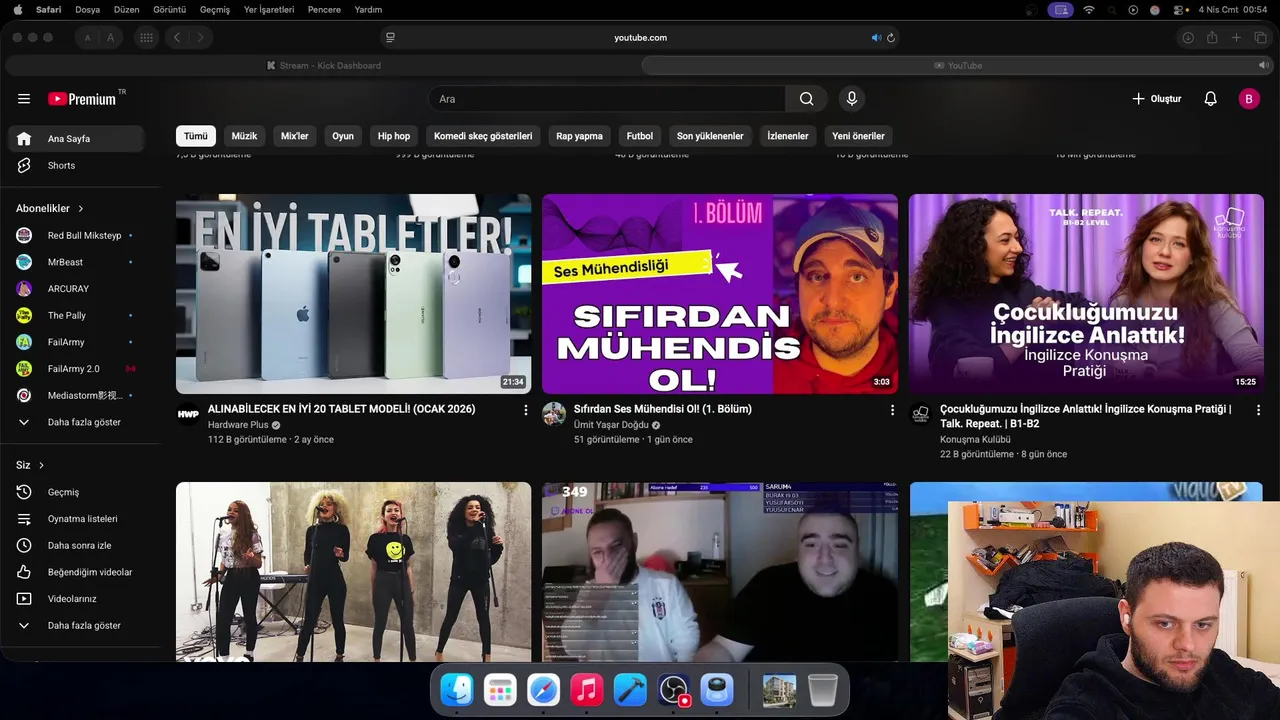Open Safari share button
Screen dimensions: 1280x720
click(1212, 38)
